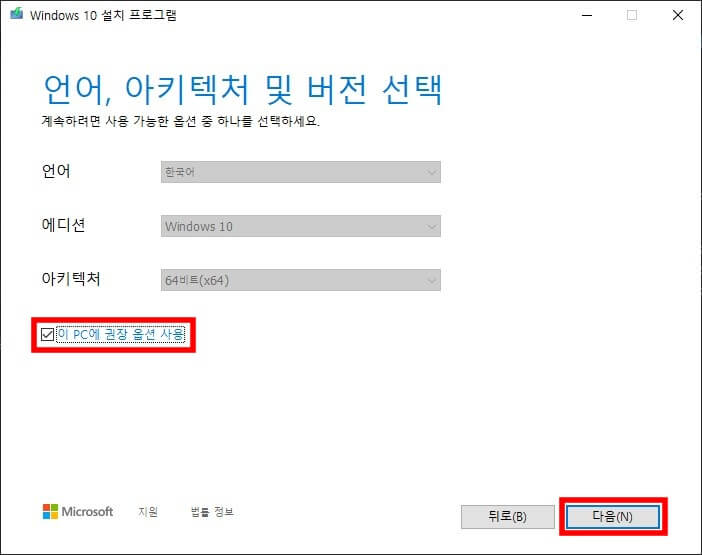Close the Windows 10 setup window
Viewport: 702px width, 555px height.
(x=678, y=15)
